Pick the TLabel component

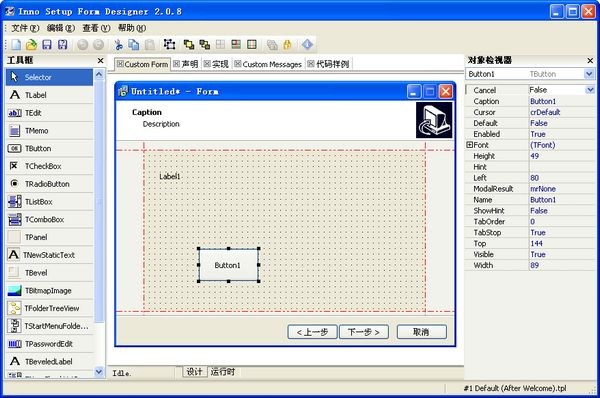point(49,95)
